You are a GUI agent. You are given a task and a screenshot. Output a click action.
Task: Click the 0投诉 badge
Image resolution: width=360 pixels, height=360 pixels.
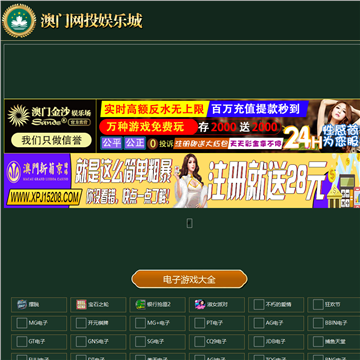pyautogui.click(x=161, y=144)
